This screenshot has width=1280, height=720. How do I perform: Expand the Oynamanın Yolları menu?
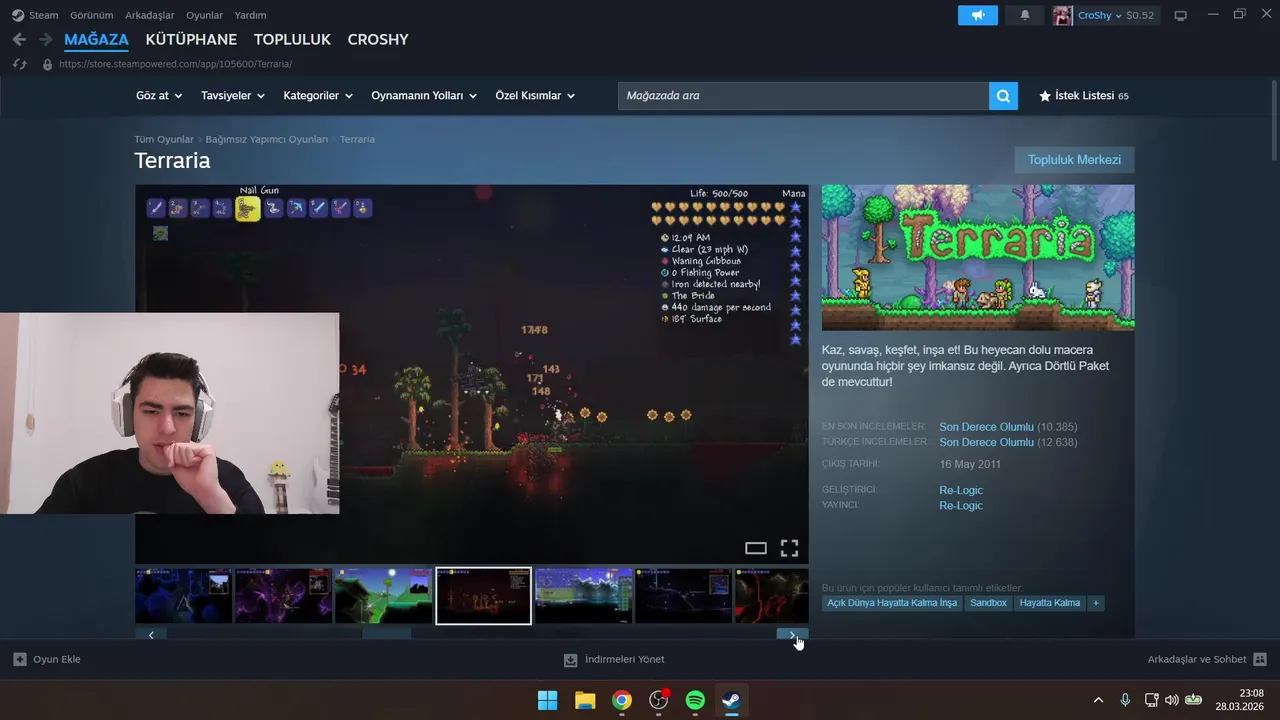(424, 96)
